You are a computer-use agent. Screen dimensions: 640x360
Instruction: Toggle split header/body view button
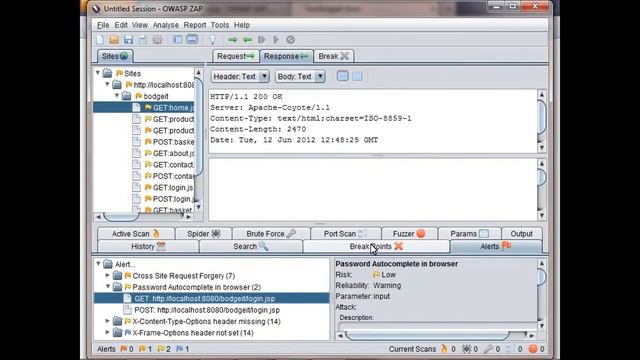[x=342, y=76]
